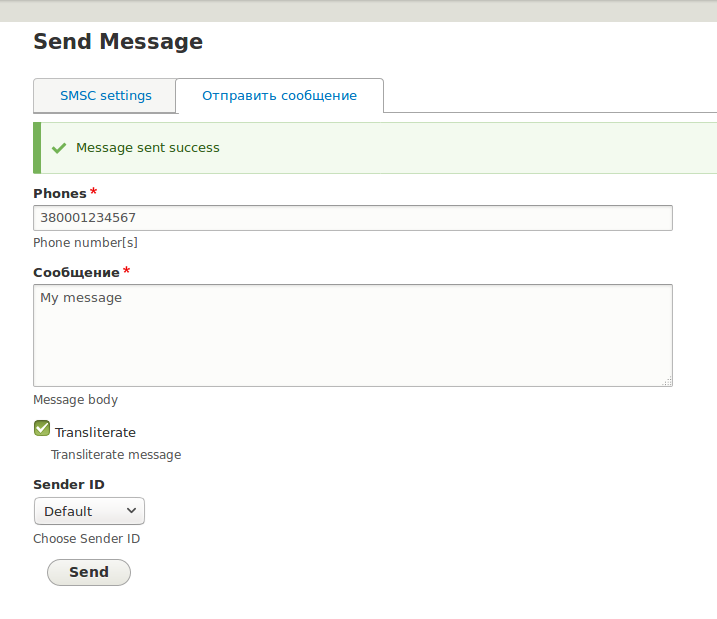Click the "Choose Sender ID" help text
The height and width of the screenshot is (619, 717).
click(x=86, y=539)
